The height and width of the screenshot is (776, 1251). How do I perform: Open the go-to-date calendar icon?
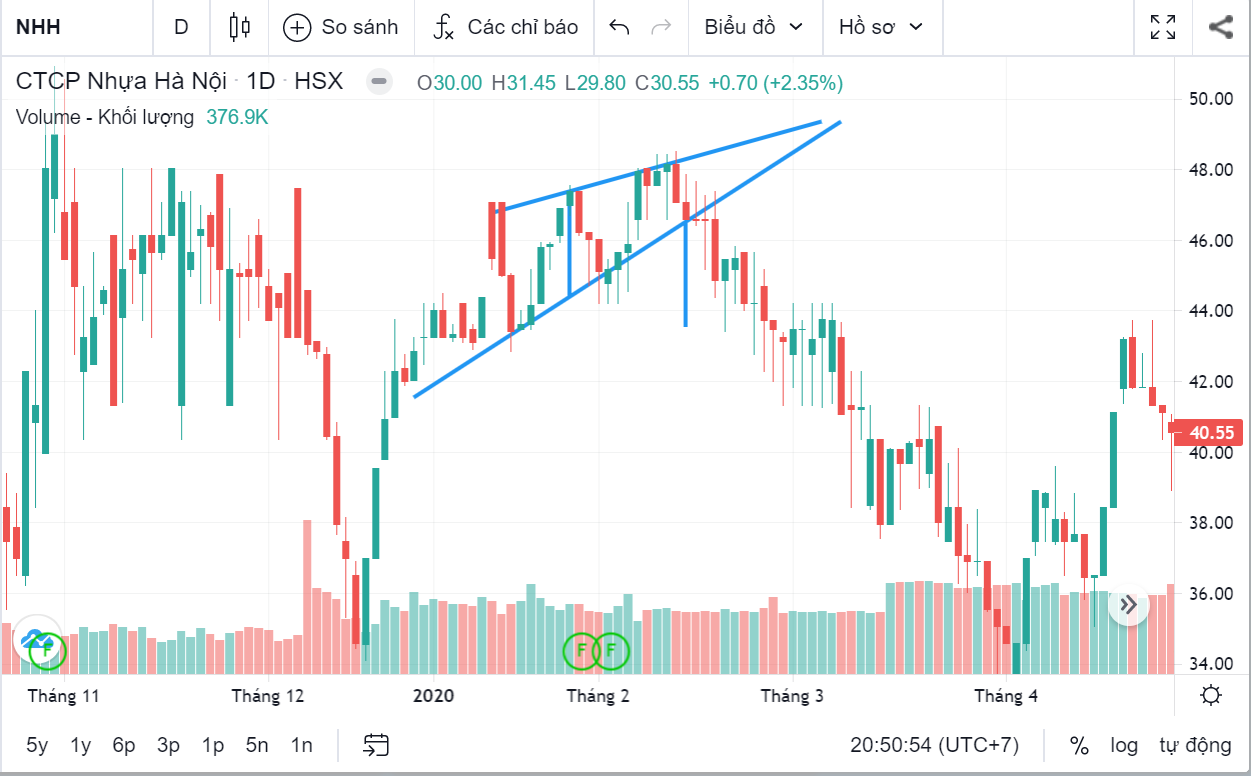[376, 745]
